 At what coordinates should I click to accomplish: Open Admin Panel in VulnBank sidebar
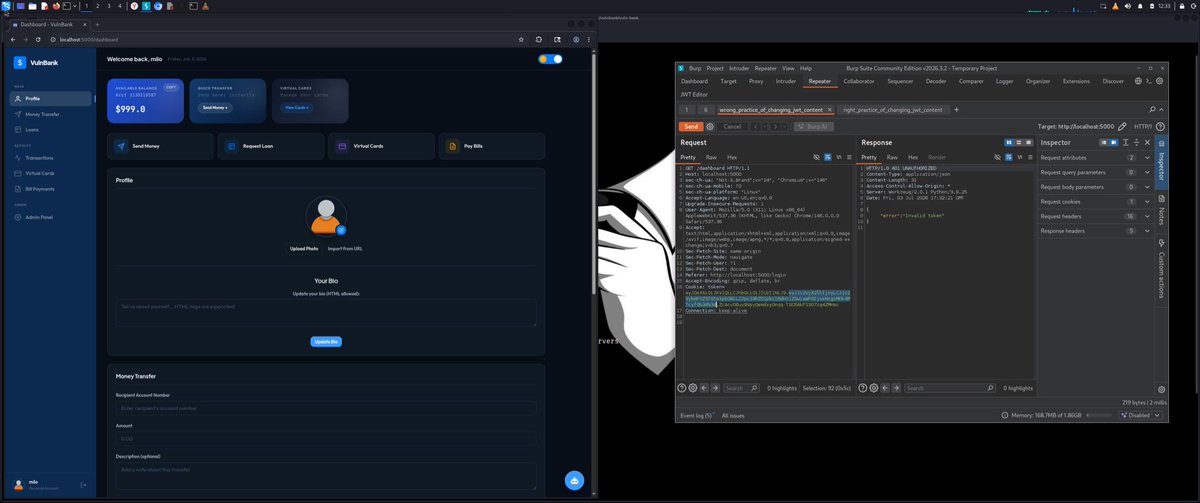[x=52, y=217]
